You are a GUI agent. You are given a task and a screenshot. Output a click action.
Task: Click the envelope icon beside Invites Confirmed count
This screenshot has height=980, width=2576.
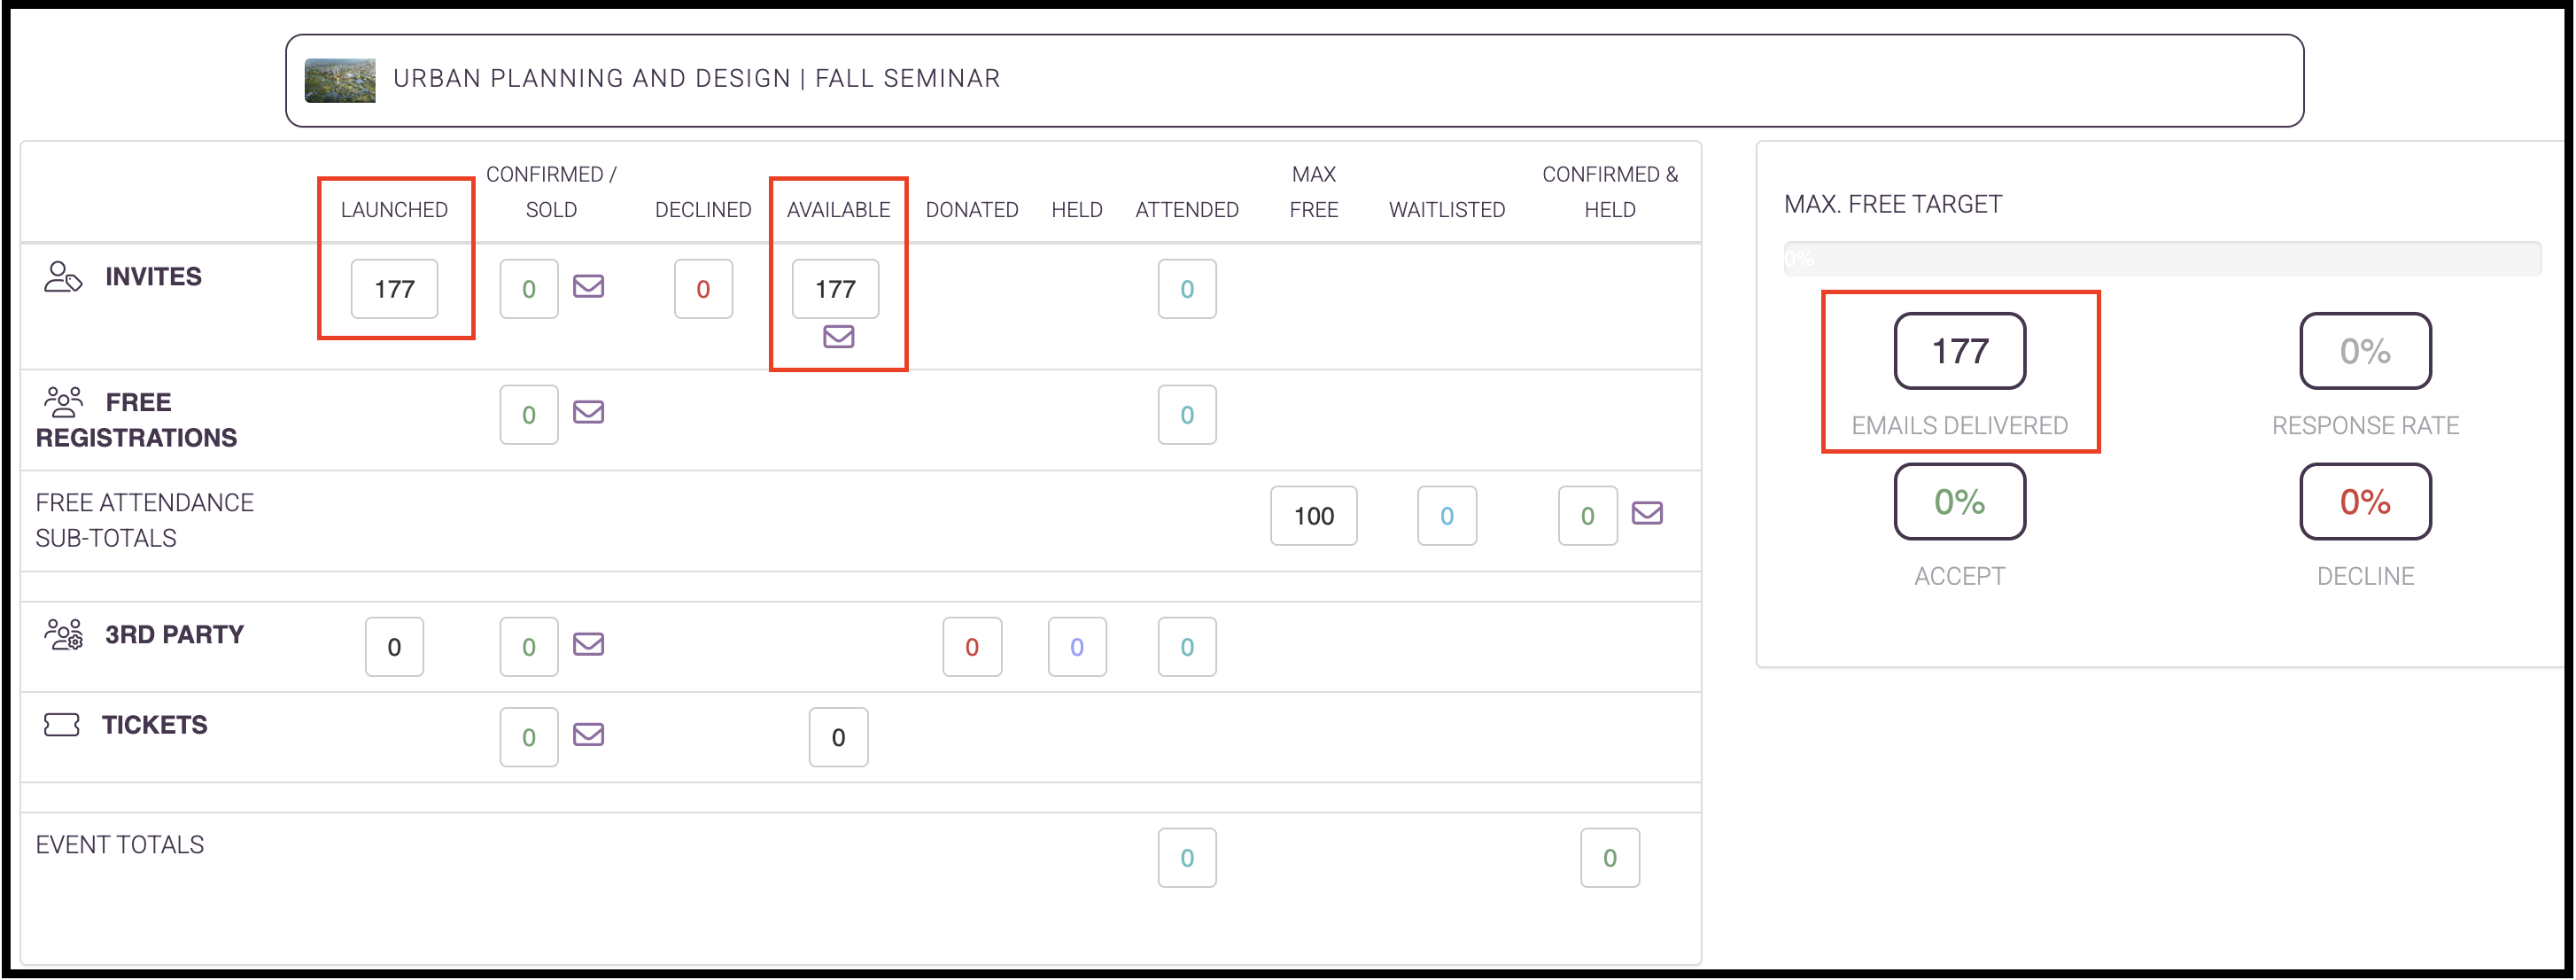(588, 287)
